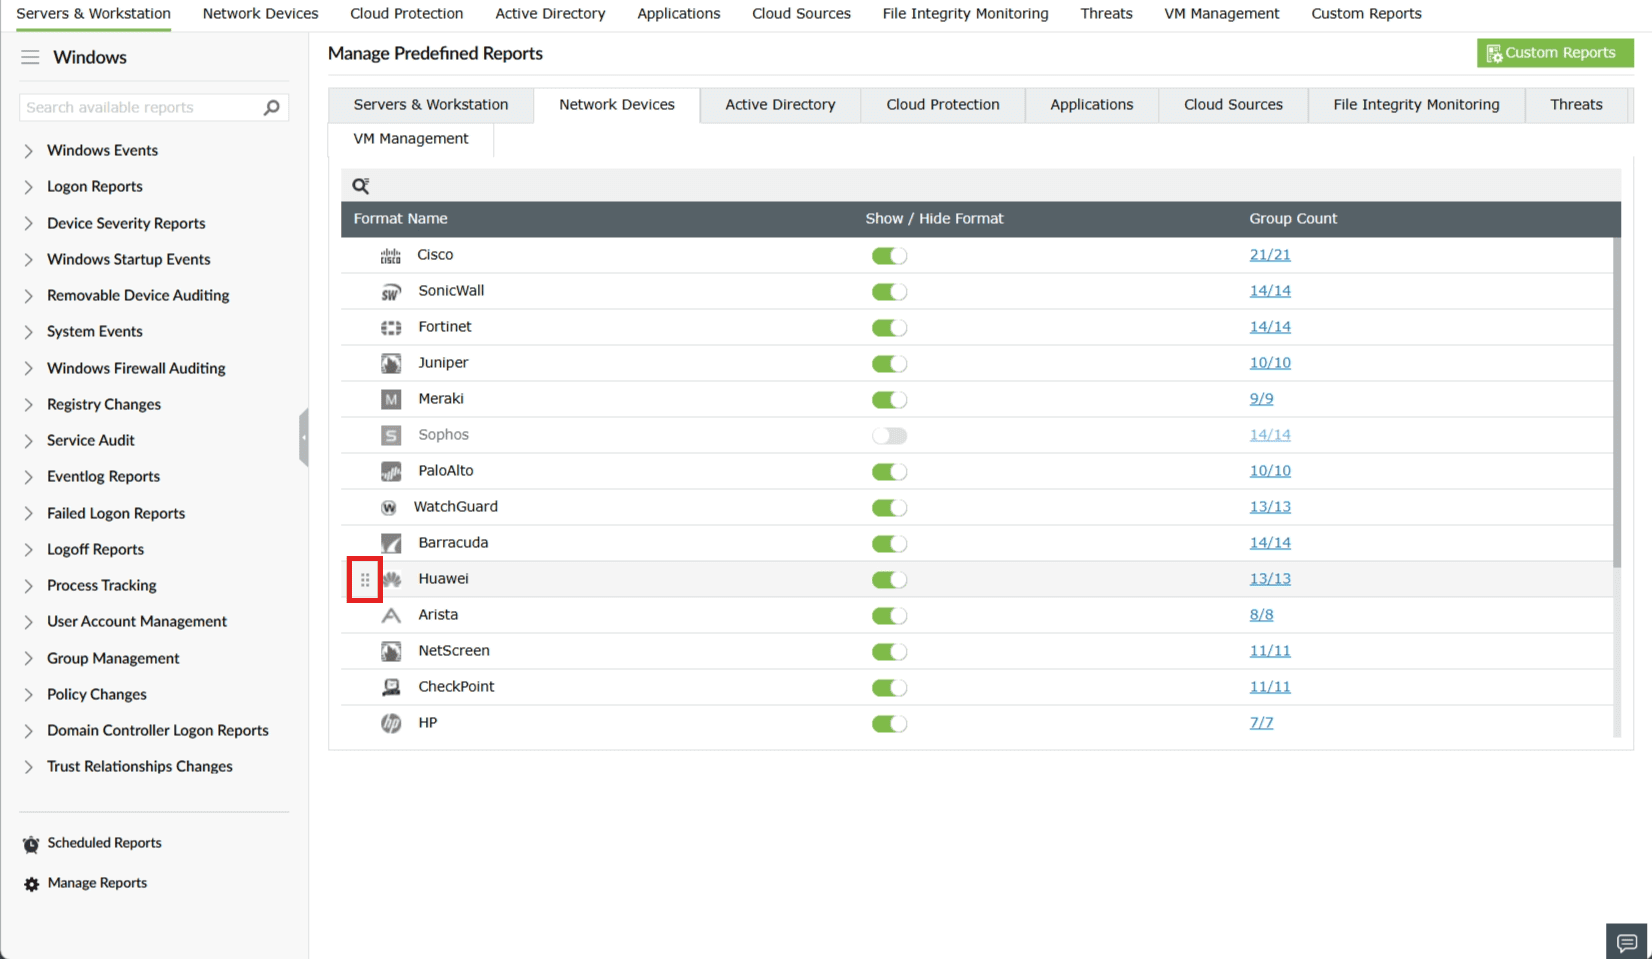Disable the Cisco format toggle
This screenshot has height=959, width=1652.
click(x=889, y=255)
